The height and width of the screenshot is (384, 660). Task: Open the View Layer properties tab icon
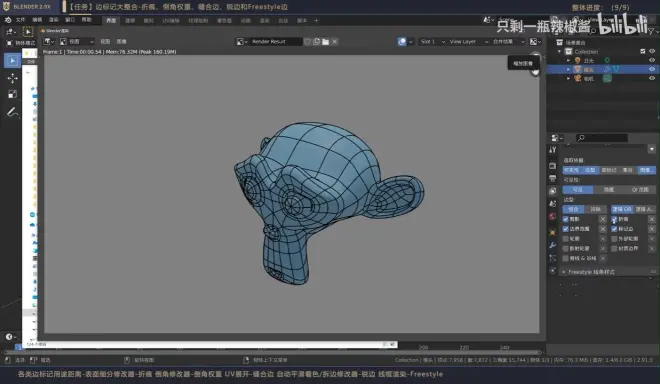click(553, 191)
